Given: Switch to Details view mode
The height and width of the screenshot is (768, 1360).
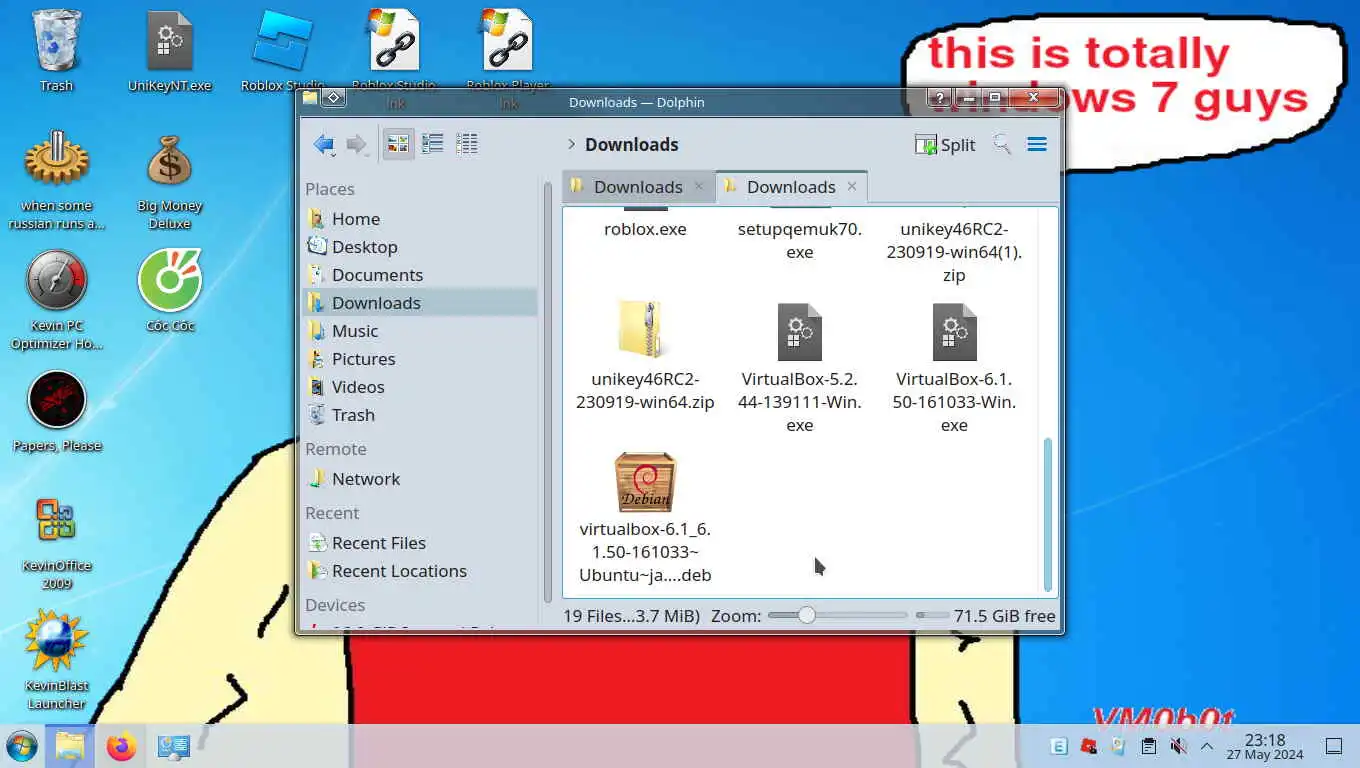Looking at the screenshot, I should (x=467, y=144).
